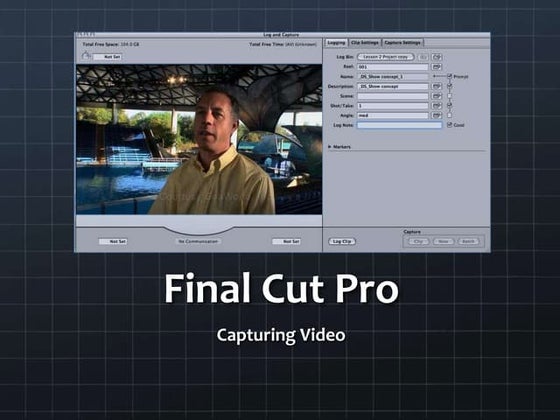Click the Capture Batch button
Image resolution: width=560 pixels, height=420 pixels.
tap(468, 241)
